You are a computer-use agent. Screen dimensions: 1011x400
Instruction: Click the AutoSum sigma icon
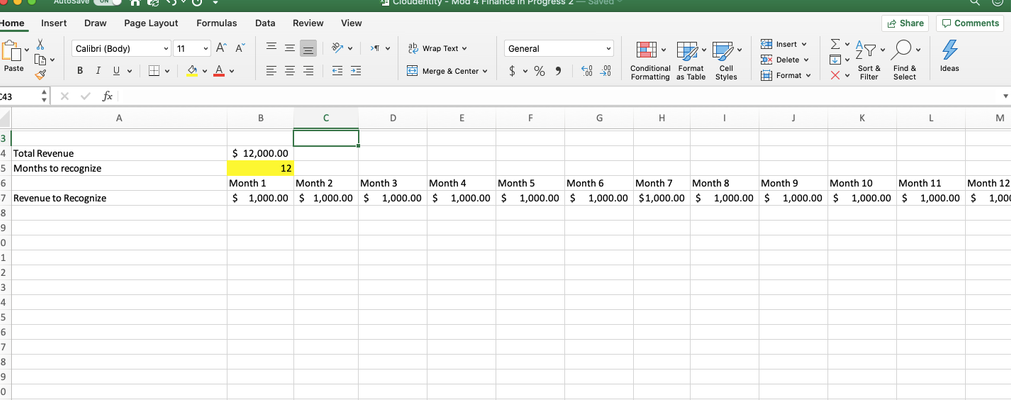(834, 45)
